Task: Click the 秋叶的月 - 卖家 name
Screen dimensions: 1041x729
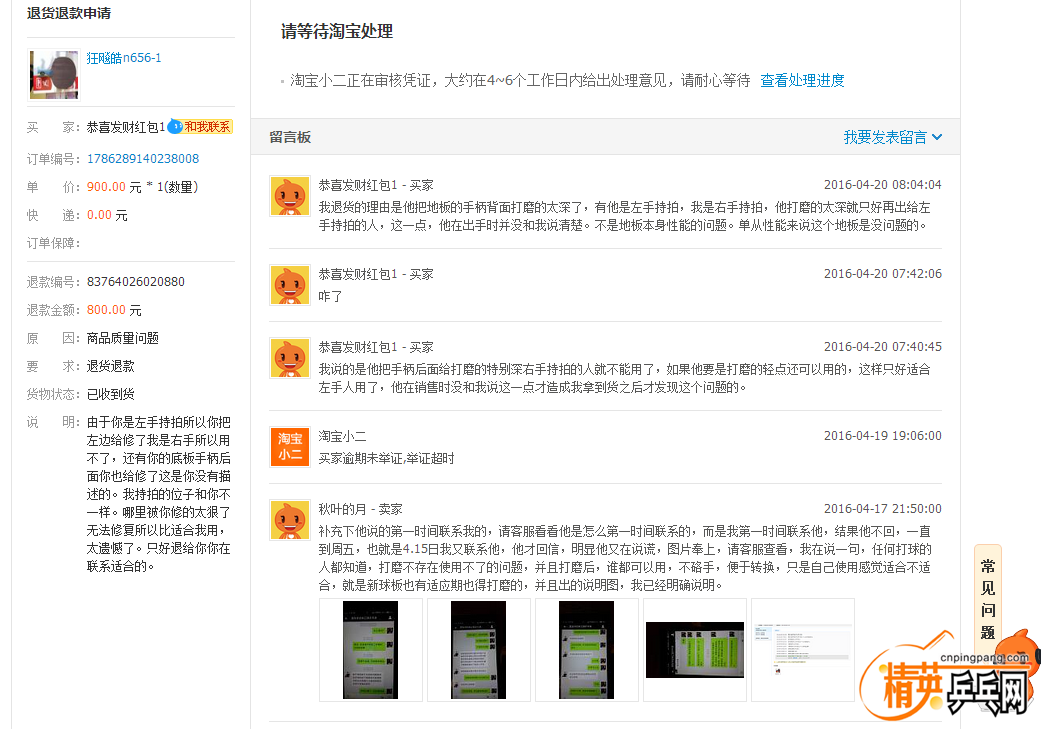Action: point(360,509)
